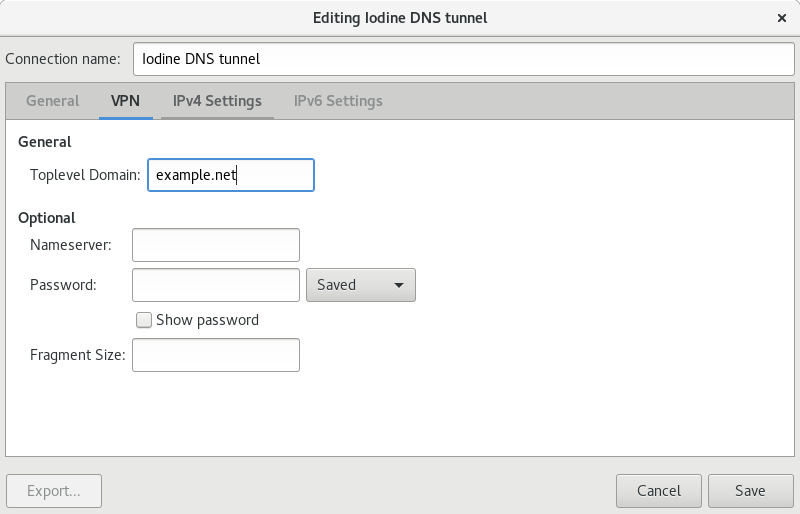The image size is (800, 514).
Task: Go to the IPv6 Settings tab
Action: [x=338, y=101]
